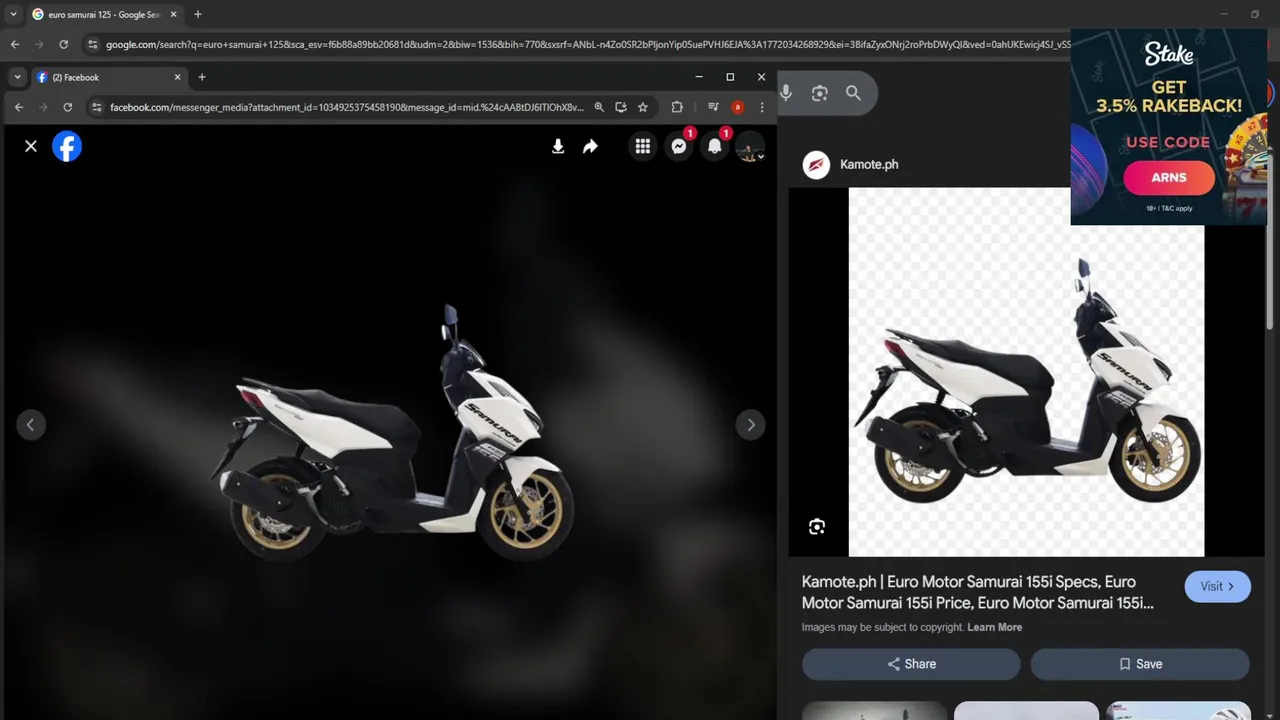Image resolution: width=1280 pixels, height=720 pixels.
Task: Click the google.com search URL field
Action: click(588, 44)
